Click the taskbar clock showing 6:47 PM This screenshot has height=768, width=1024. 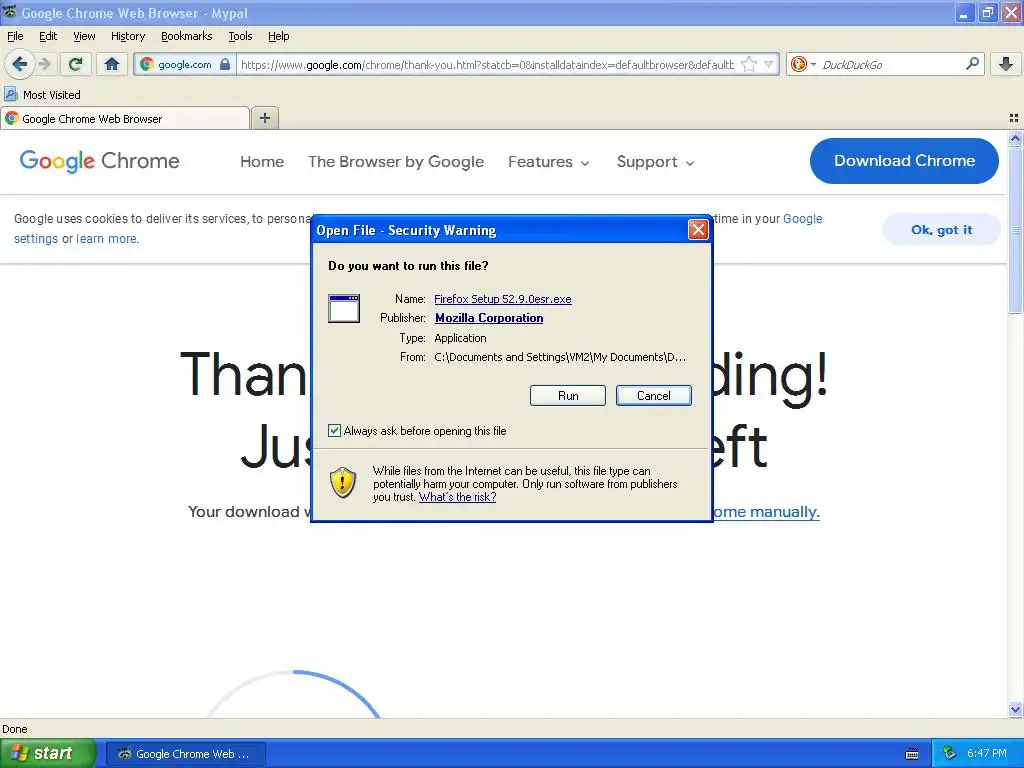pyautogui.click(x=986, y=753)
